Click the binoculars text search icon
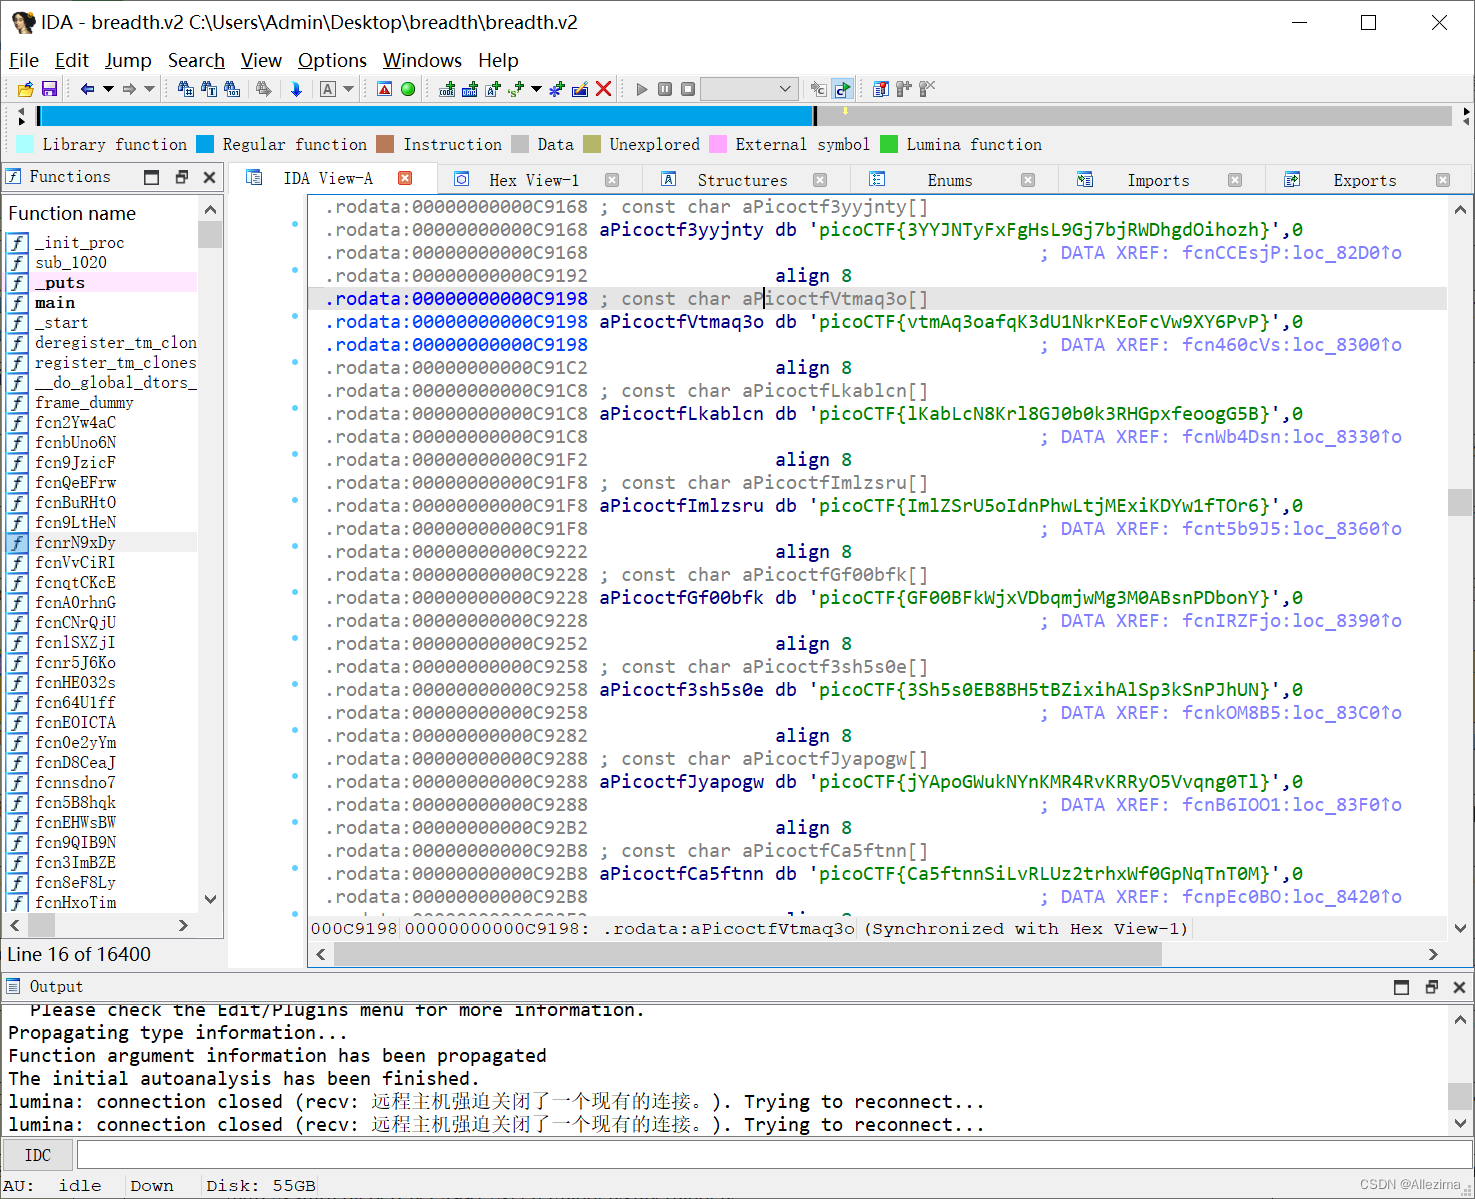 click(x=208, y=89)
